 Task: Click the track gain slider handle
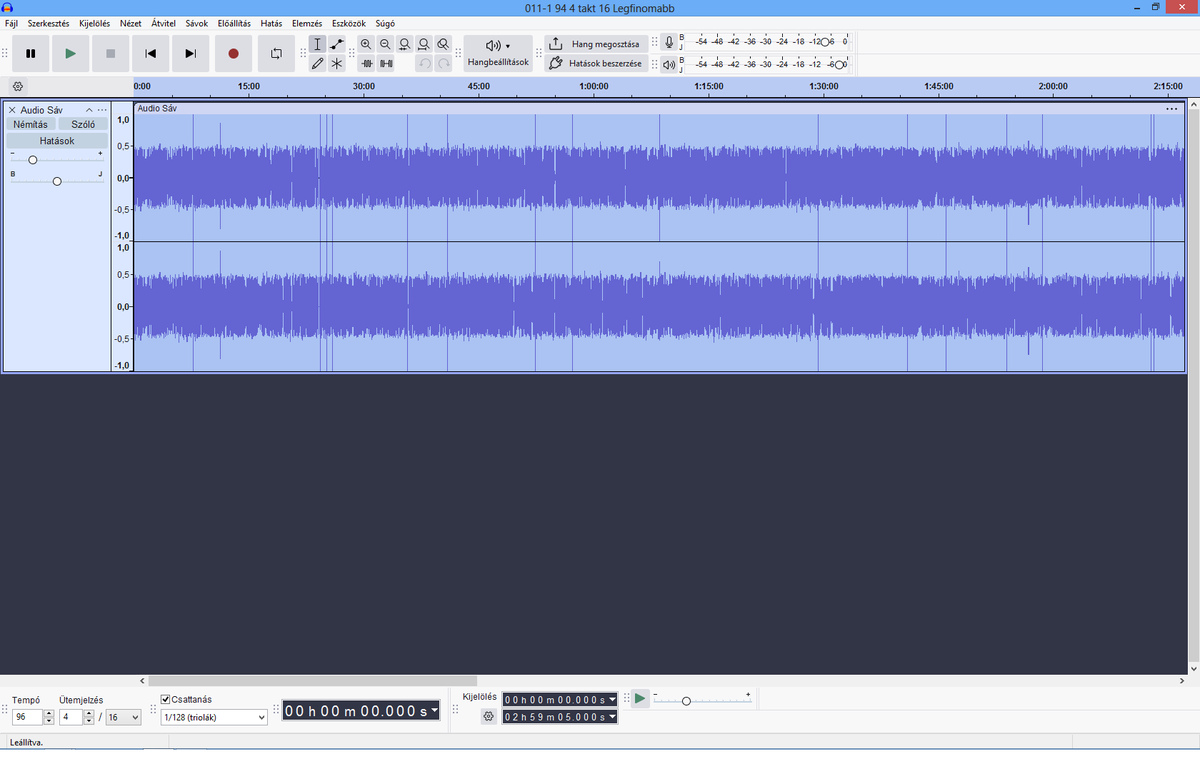point(33,160)
